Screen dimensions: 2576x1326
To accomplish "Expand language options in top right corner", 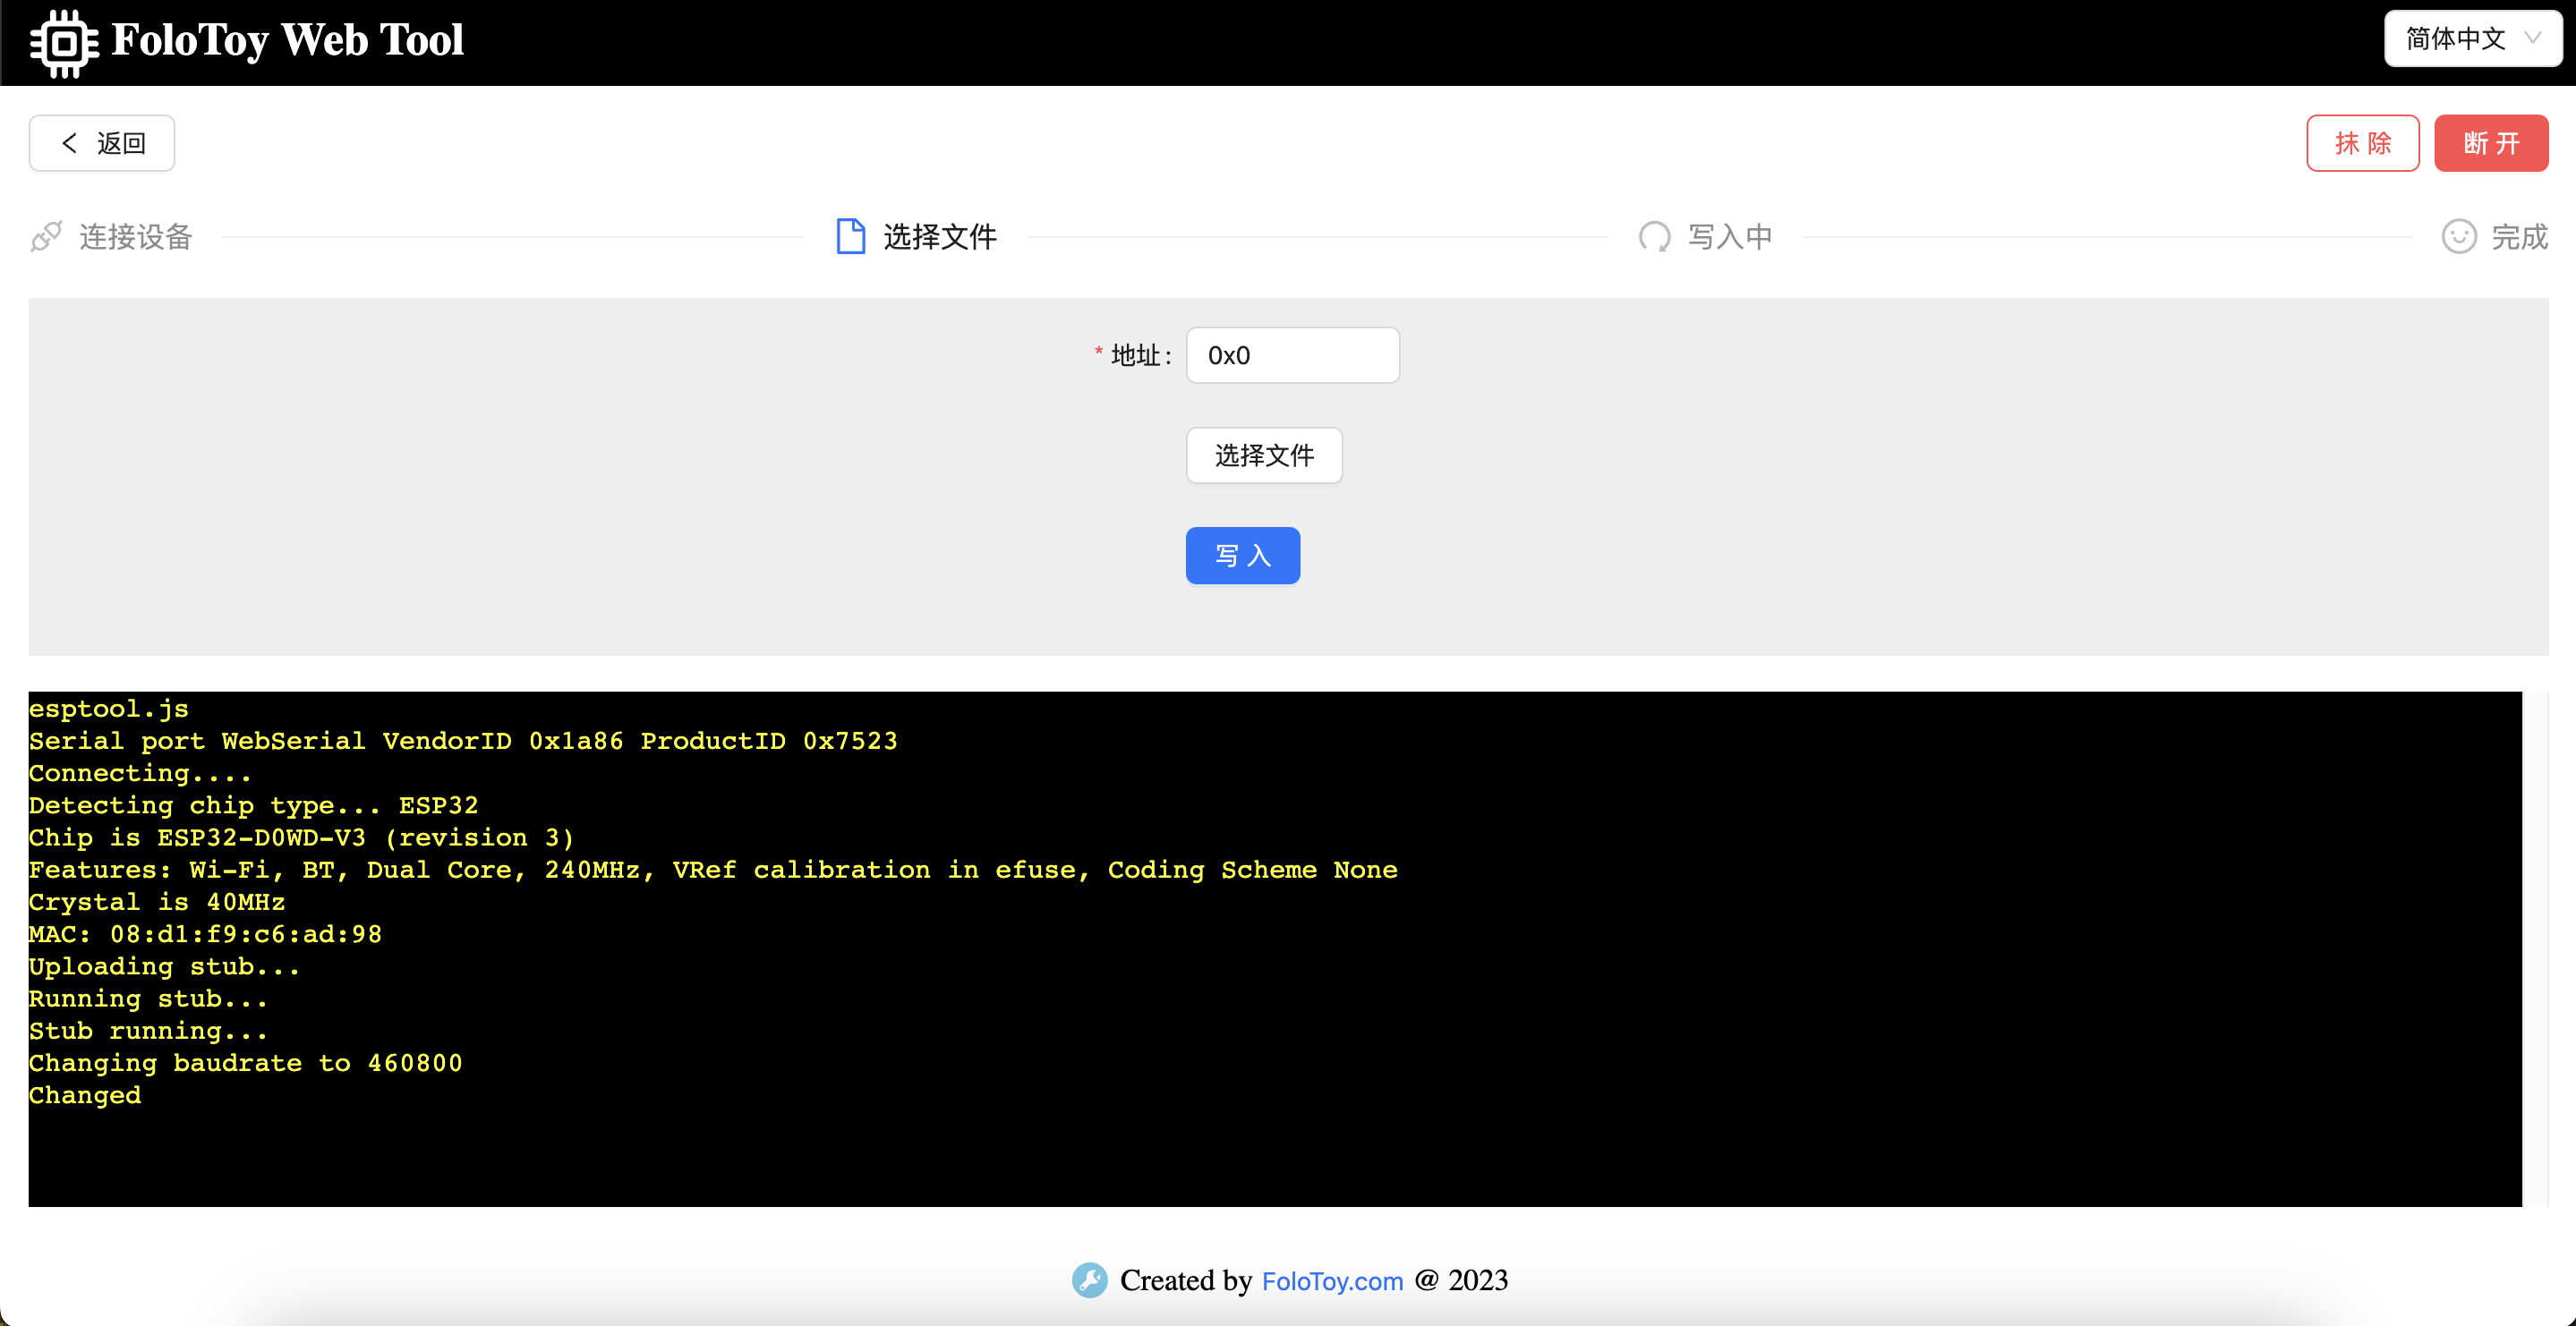I will pos(2472,39).
